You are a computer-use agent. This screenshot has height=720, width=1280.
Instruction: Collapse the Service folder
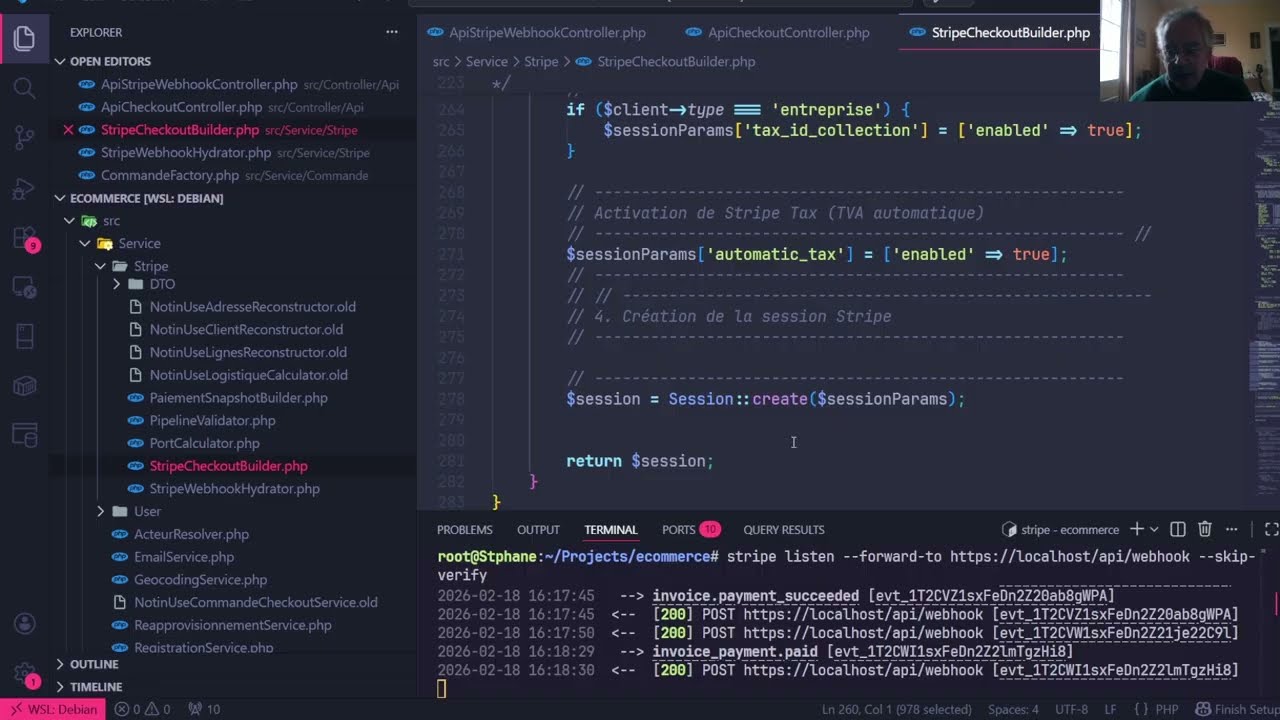pos(85,243)
